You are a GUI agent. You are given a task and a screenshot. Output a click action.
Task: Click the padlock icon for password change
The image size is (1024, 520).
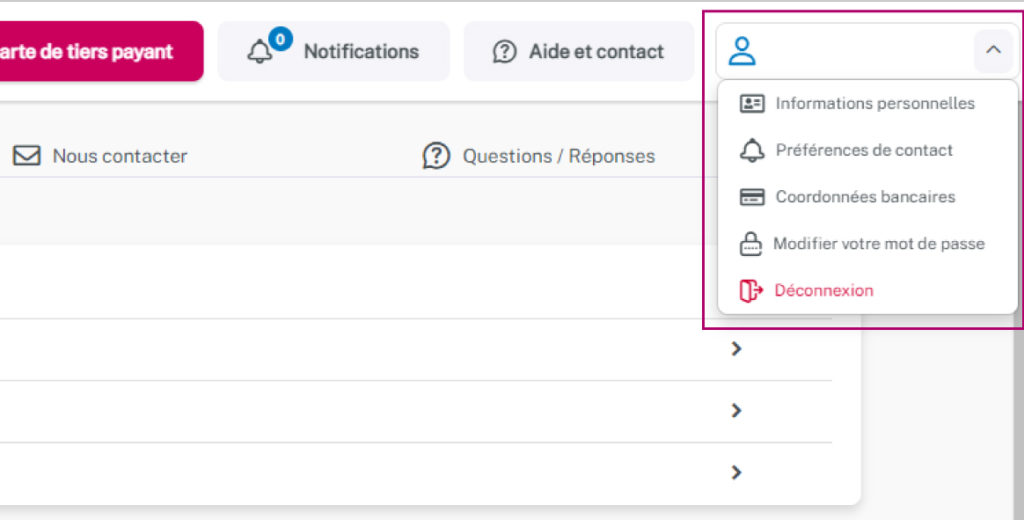click(x=751, y=244)
